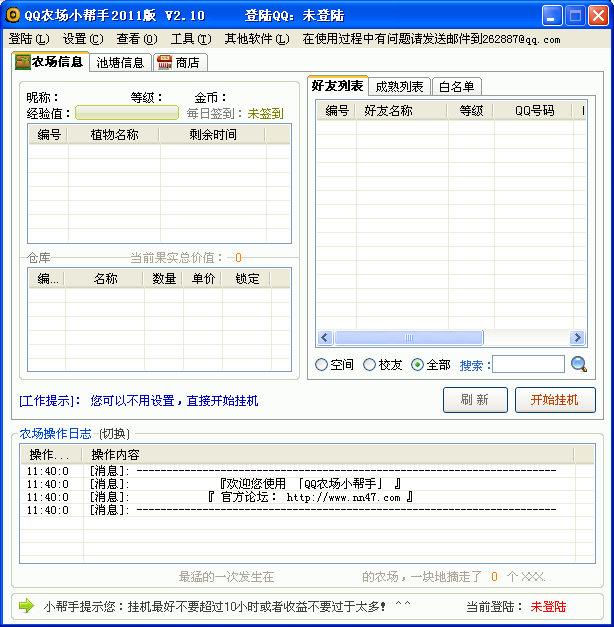Click the friend list scroll left arrow
This screenshot has width=614, height=627.
point(324,337)
